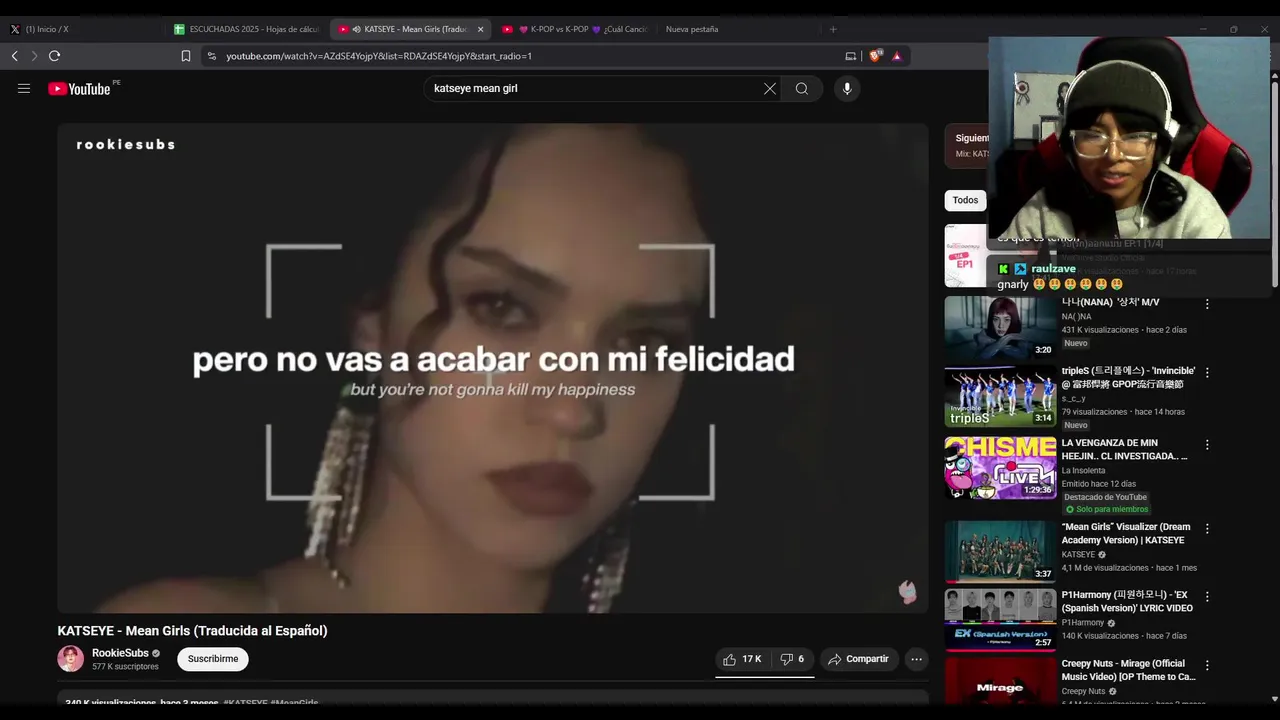This screenshot has width=1280, height=720.
Task: View site information icon in address bar
Action: pyautogui.click(x=211, y=56)
